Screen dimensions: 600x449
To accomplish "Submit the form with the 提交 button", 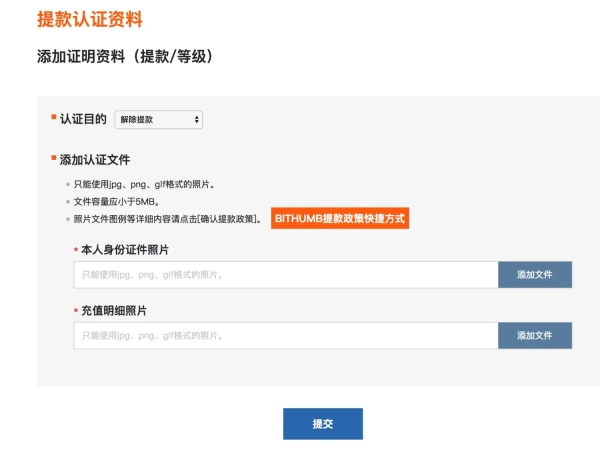I will pos(322,424).
